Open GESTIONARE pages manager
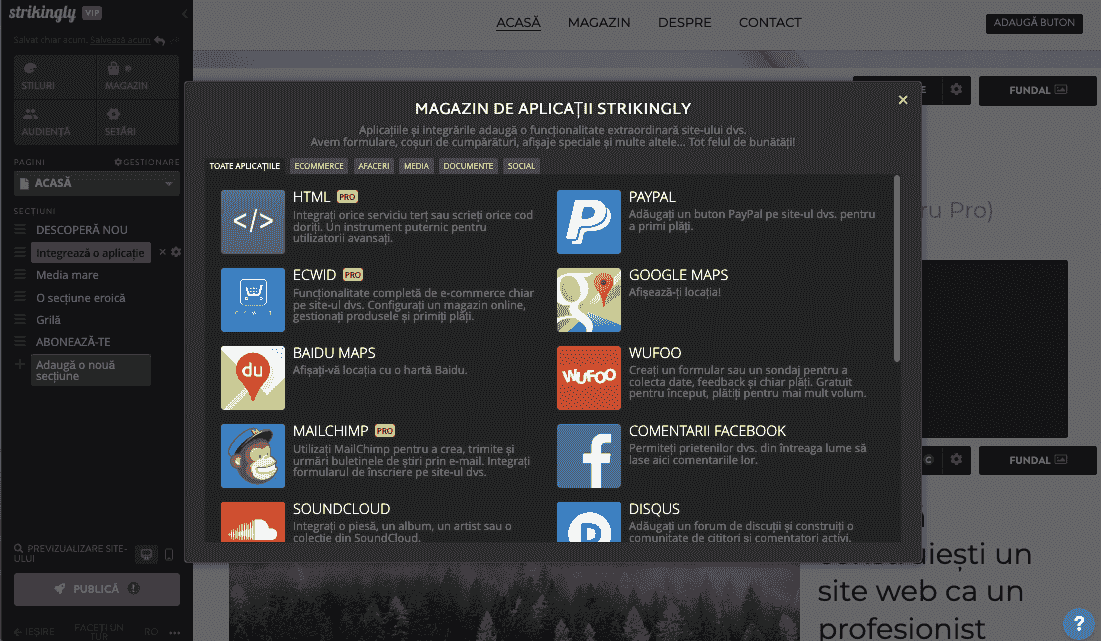Screen dimensions: 1101x641 (x=147, y=162)
